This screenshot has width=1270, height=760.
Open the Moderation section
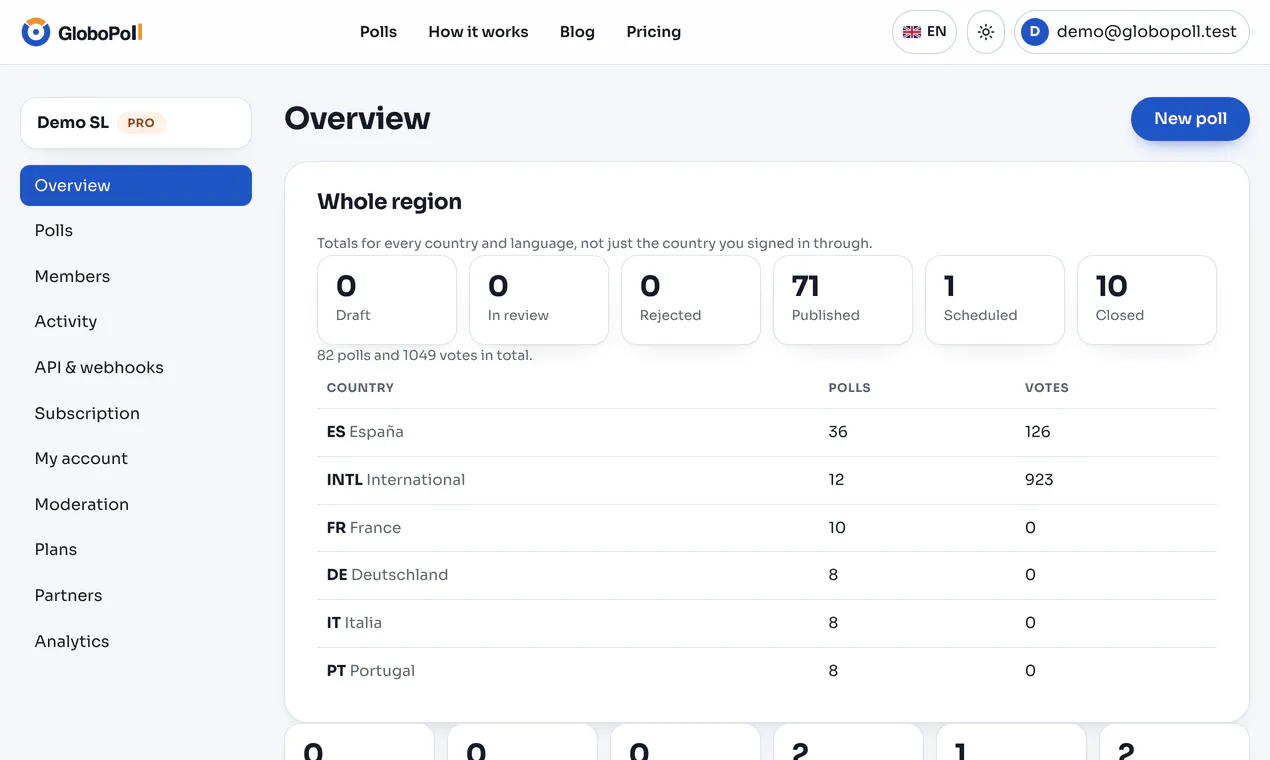[136, 505]
